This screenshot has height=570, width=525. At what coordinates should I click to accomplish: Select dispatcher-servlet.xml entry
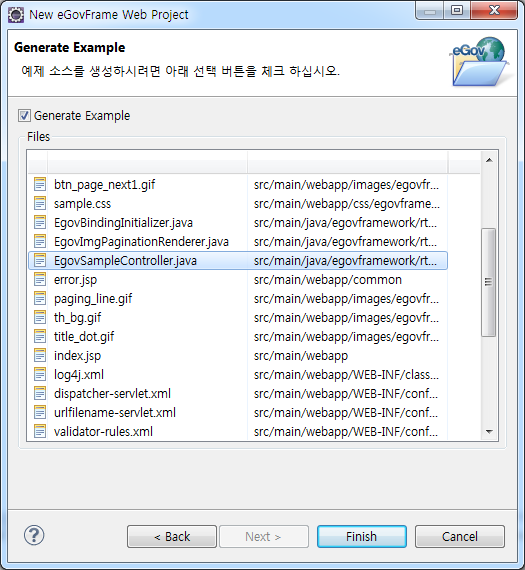(238, 393)
